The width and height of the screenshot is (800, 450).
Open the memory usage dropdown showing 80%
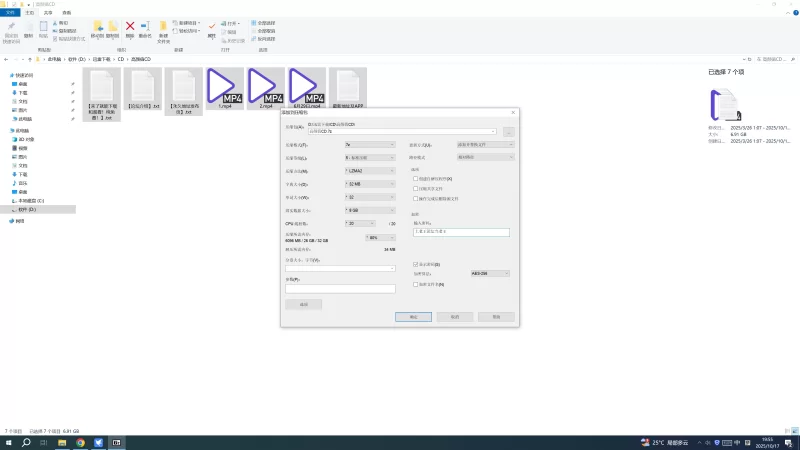click(380, 237)
